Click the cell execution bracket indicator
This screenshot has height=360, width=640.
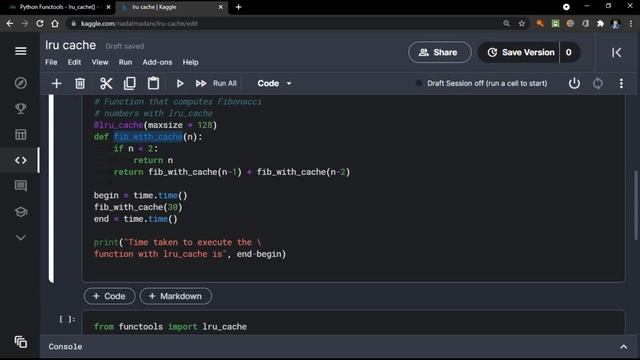pyautogui.click(x=67, y=319)
